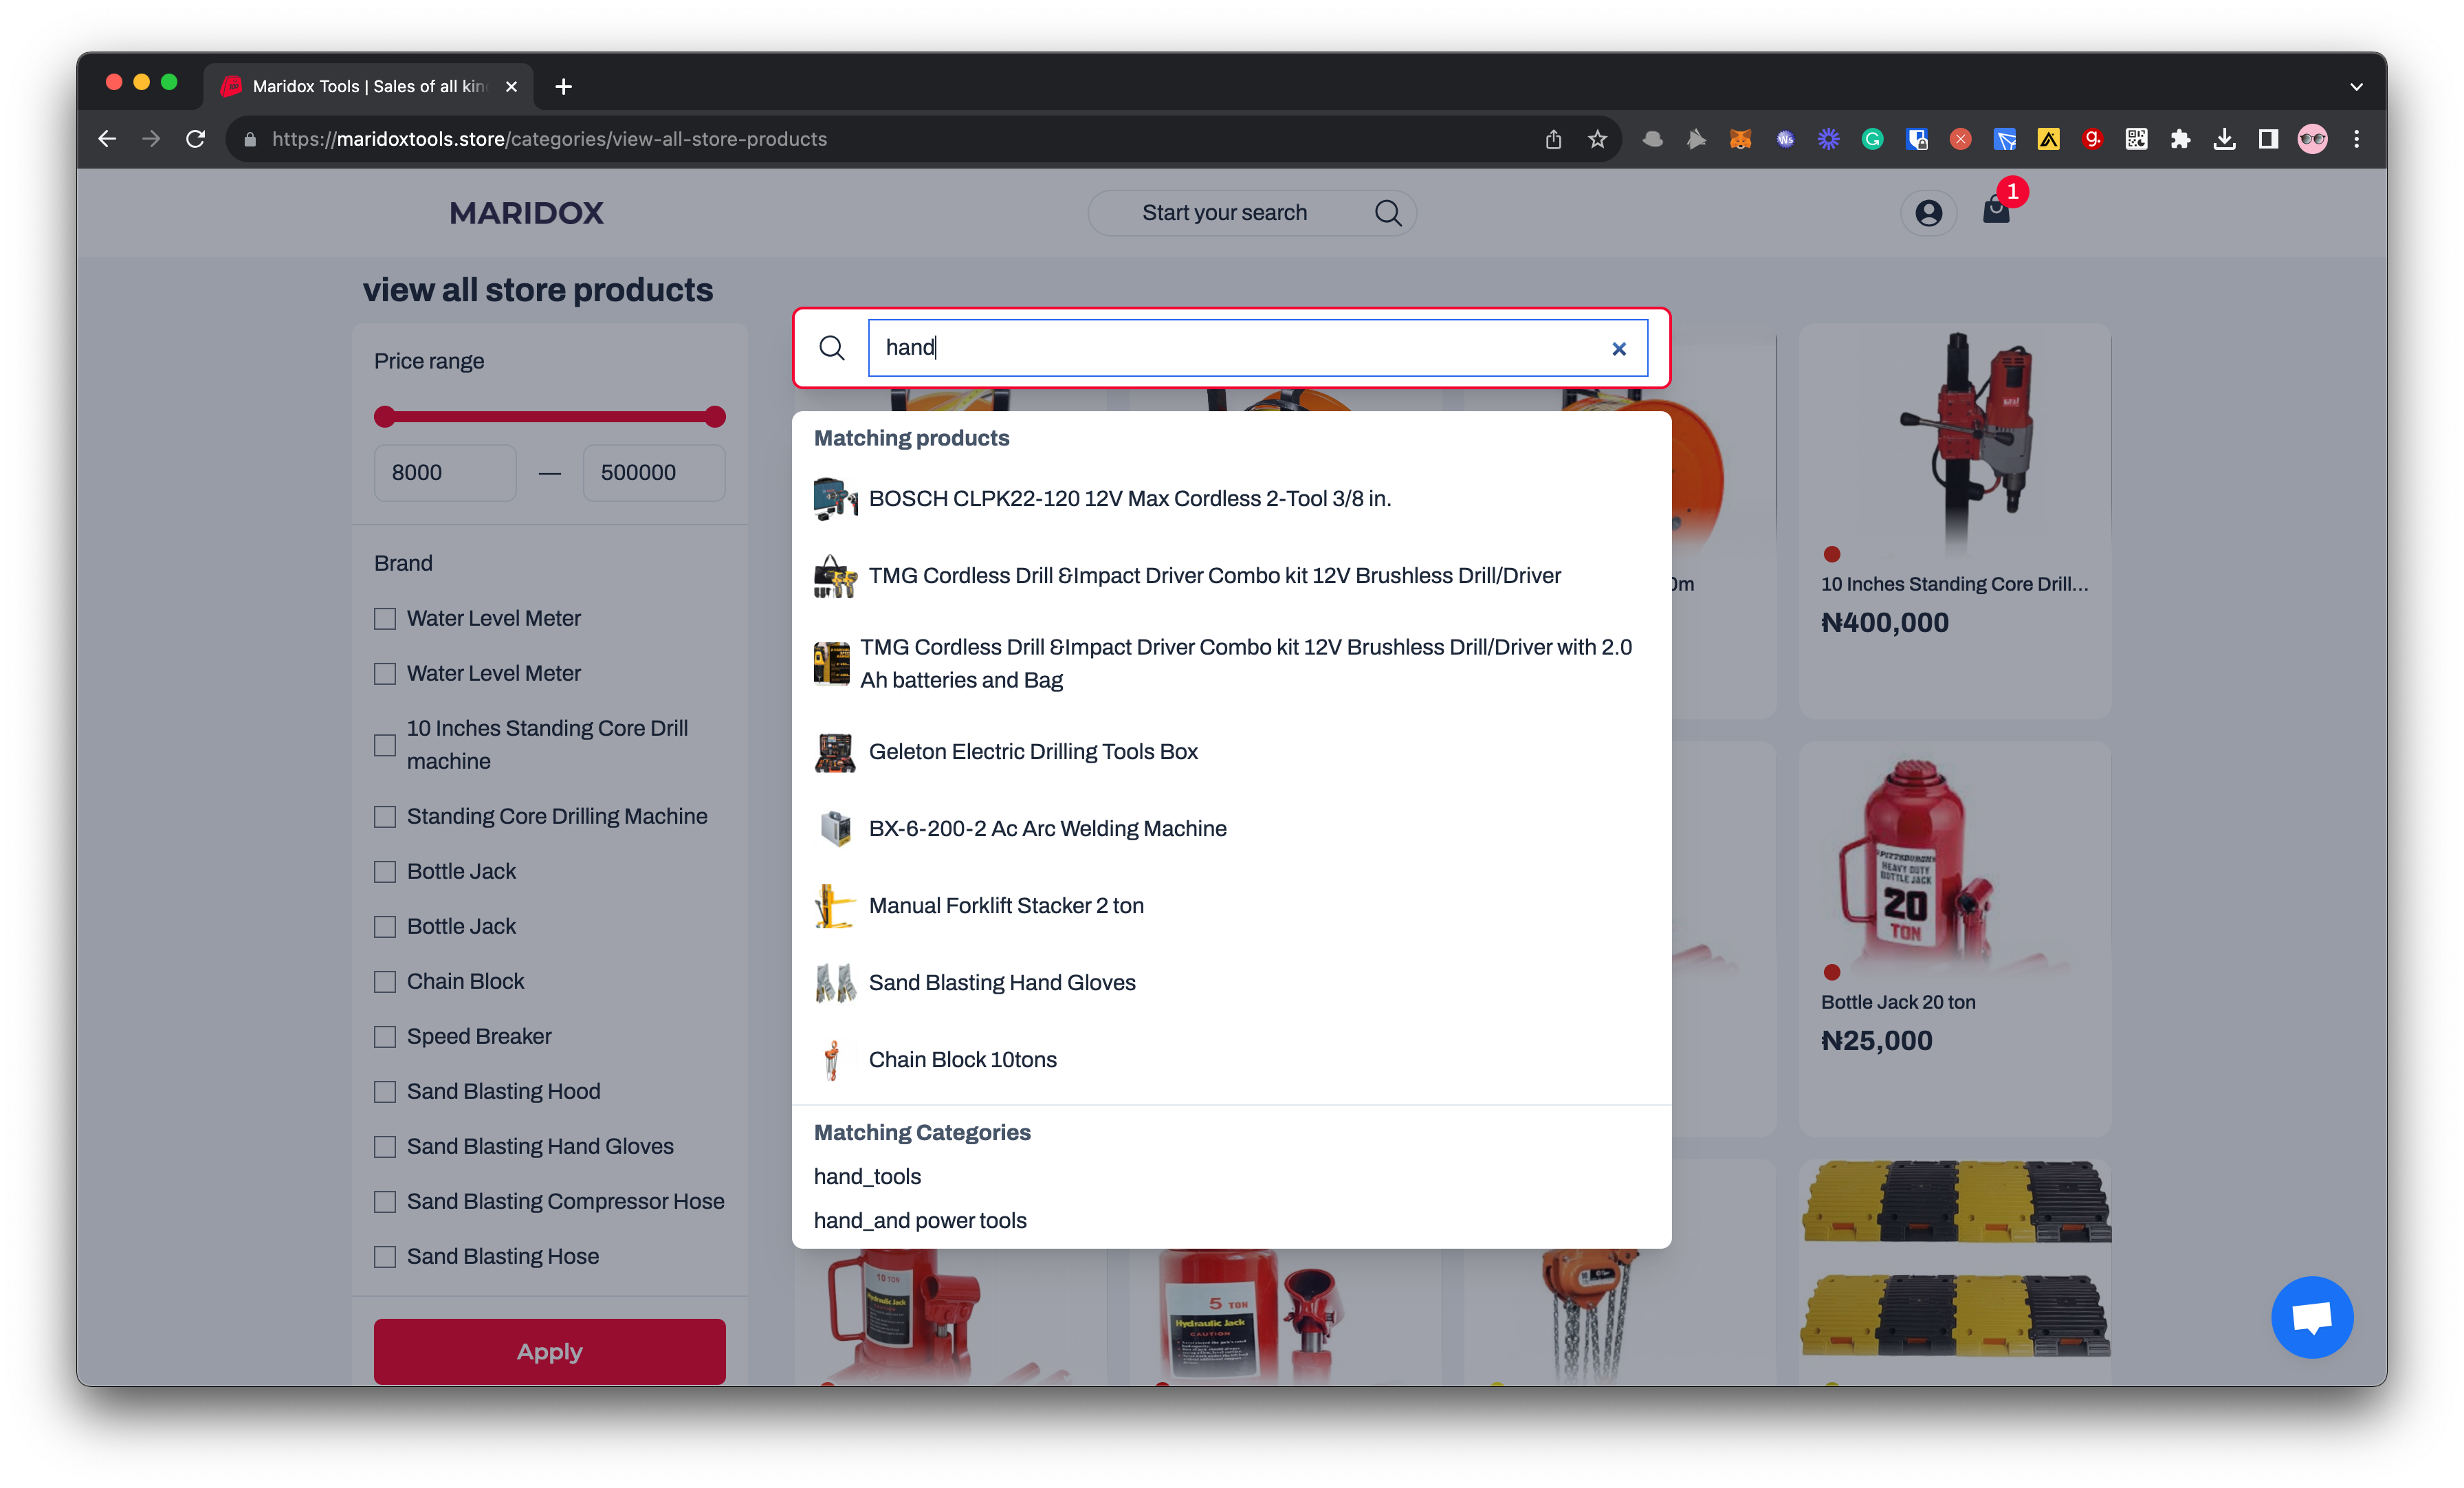
Task: Check the Standing Core Drilling Machine brand
Action: click(x=385, y=817)
